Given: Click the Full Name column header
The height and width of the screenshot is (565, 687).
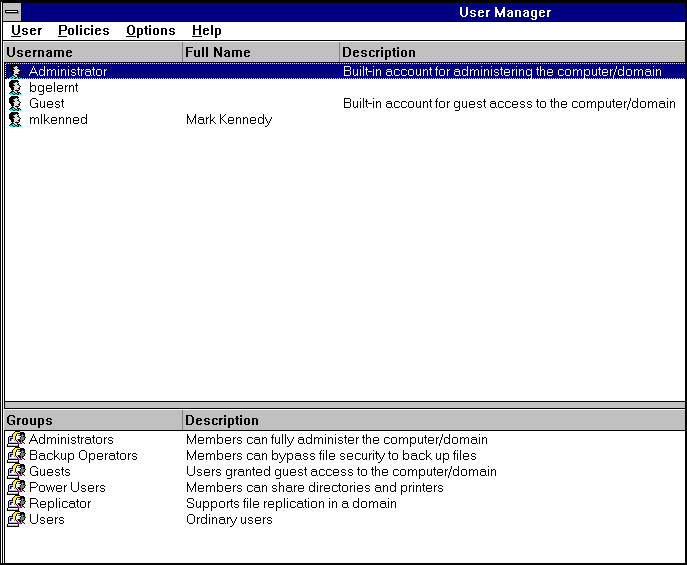Looking at the screenshot, I should click(261, 52).
